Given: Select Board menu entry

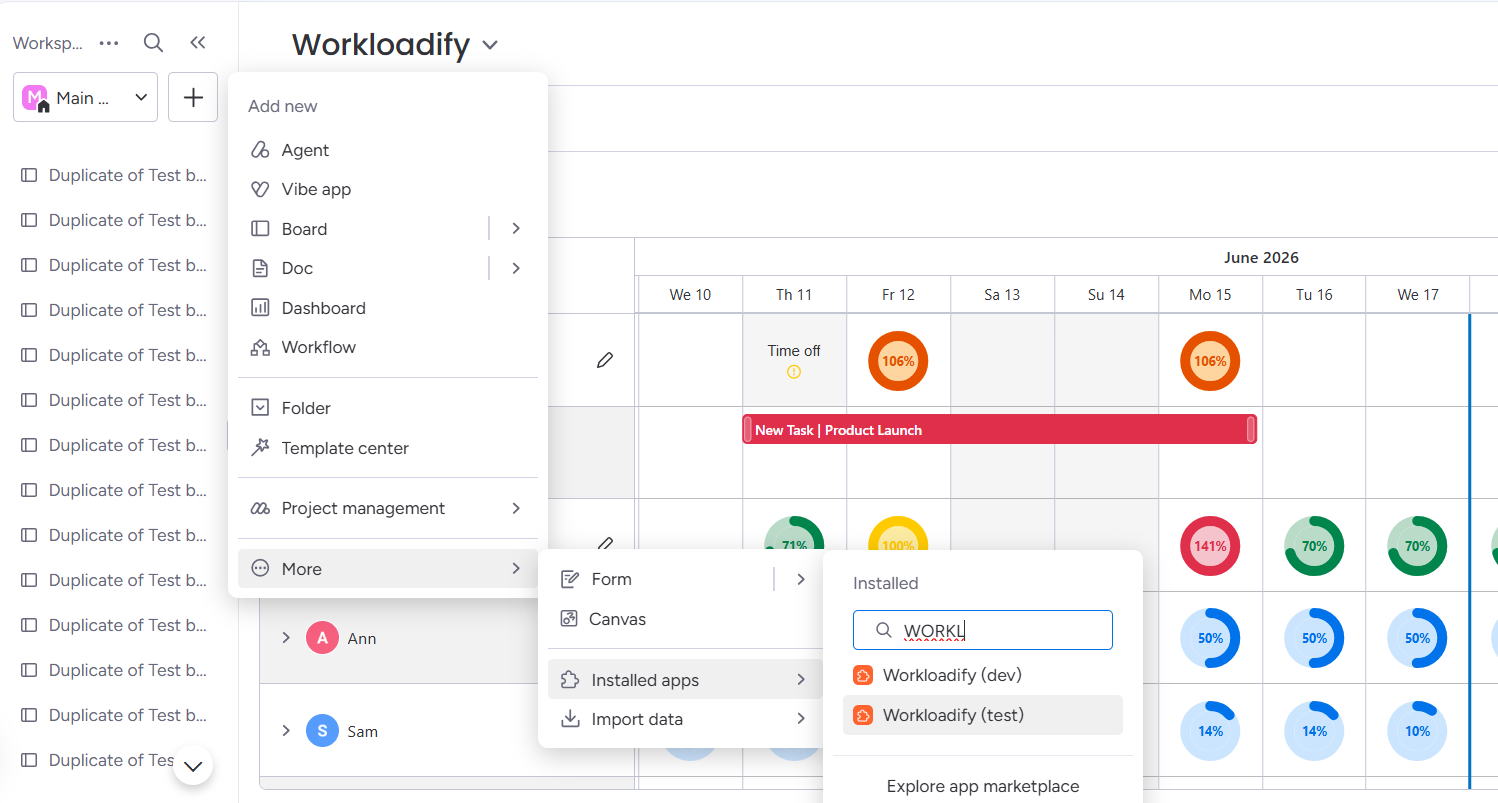Looking at the screenshot, I should [363, 229].
